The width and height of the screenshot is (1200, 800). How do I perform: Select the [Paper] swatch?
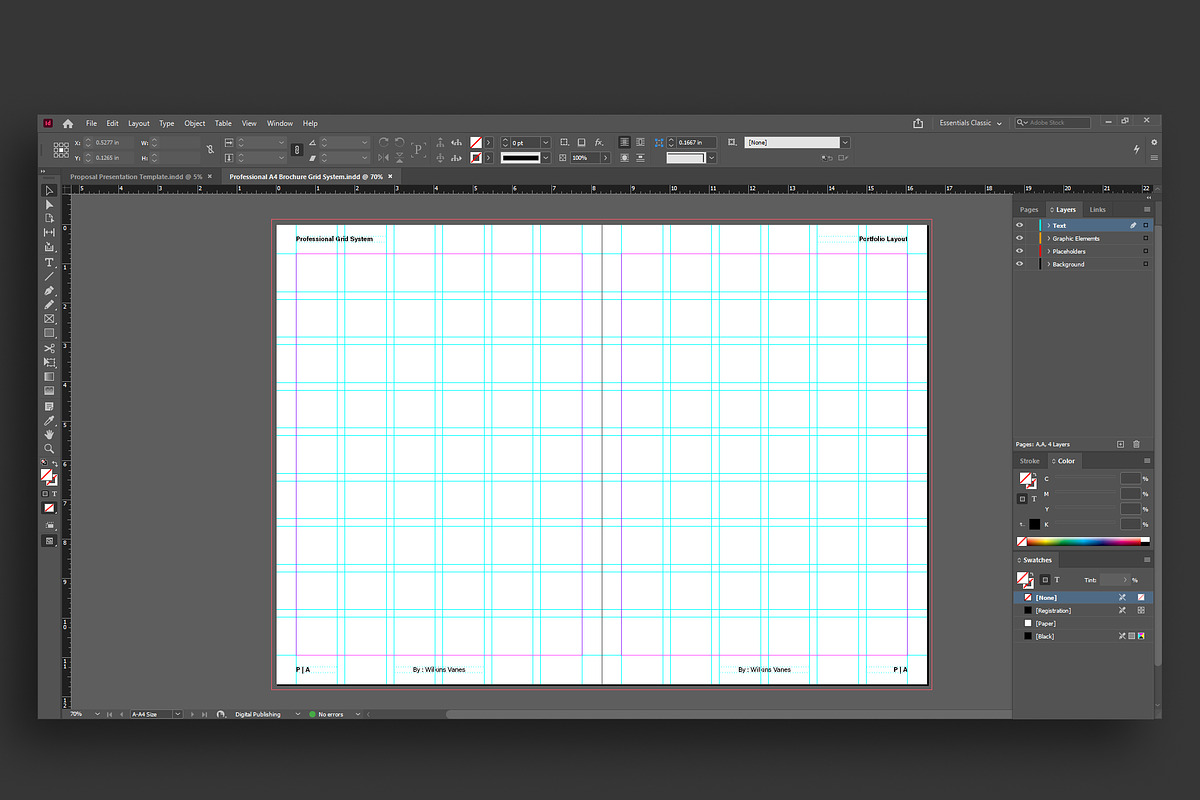1084,623
